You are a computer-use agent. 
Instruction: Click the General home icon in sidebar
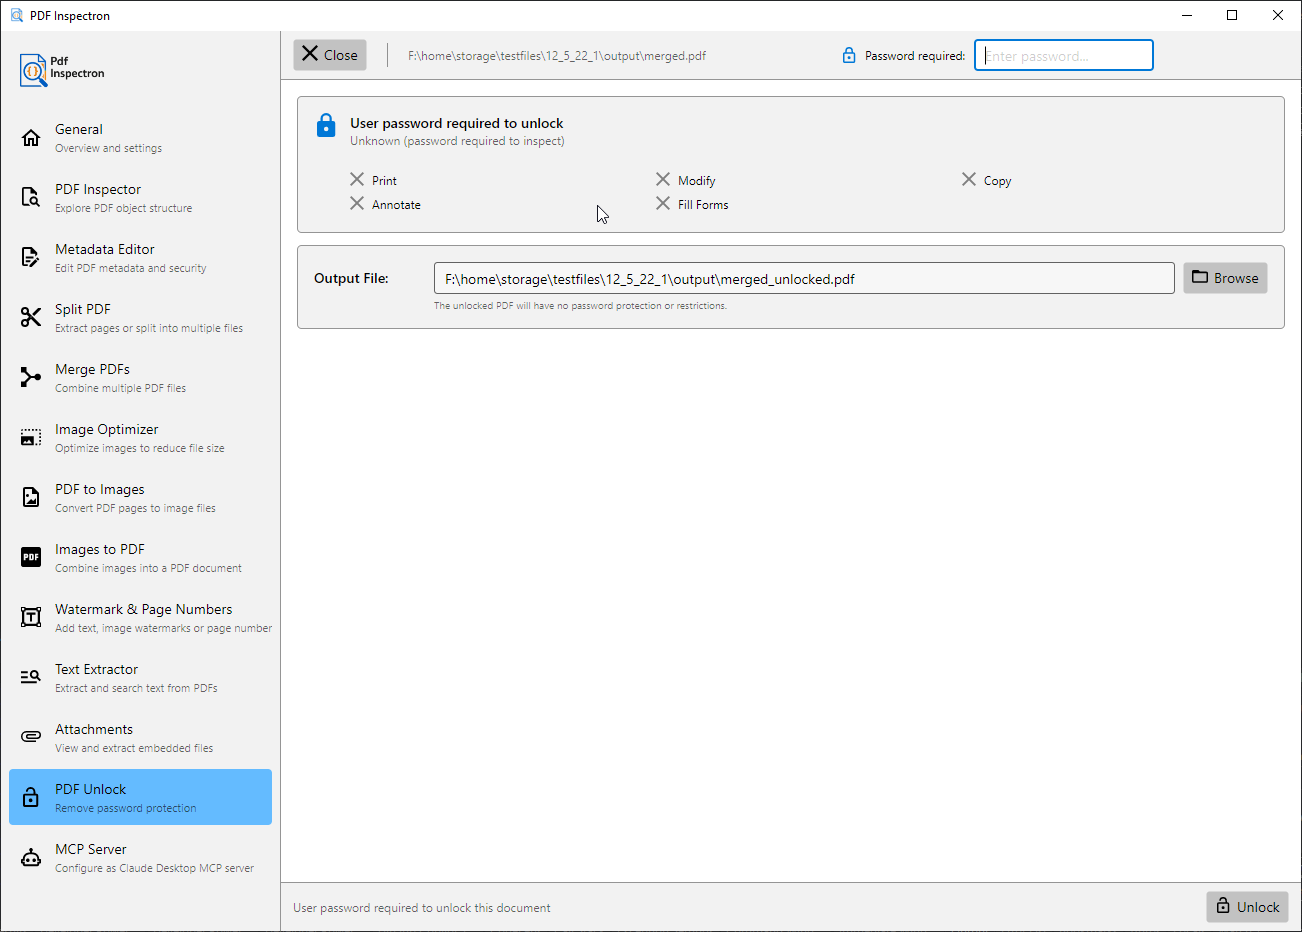[x=31, y=138]
